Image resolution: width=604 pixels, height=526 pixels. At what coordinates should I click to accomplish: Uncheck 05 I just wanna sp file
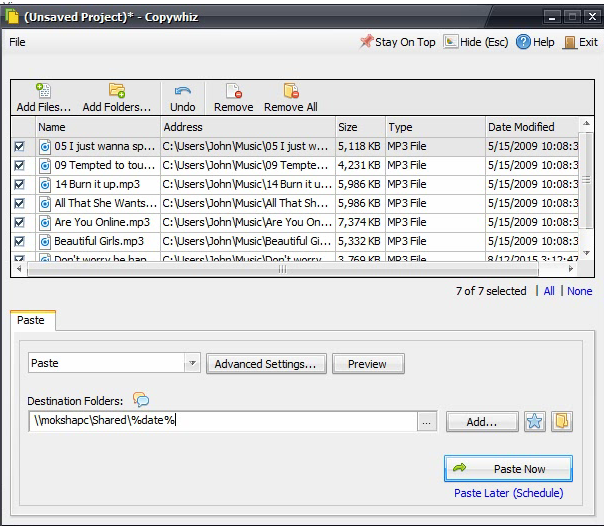point(19,146)
